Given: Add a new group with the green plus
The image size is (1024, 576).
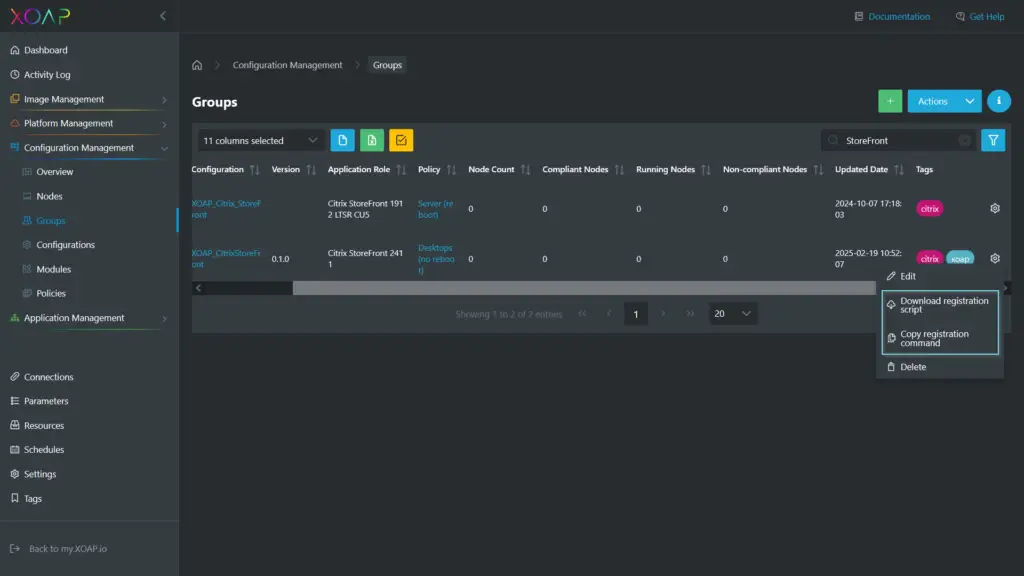Looking at the screenshot, I should pos(890,101).
